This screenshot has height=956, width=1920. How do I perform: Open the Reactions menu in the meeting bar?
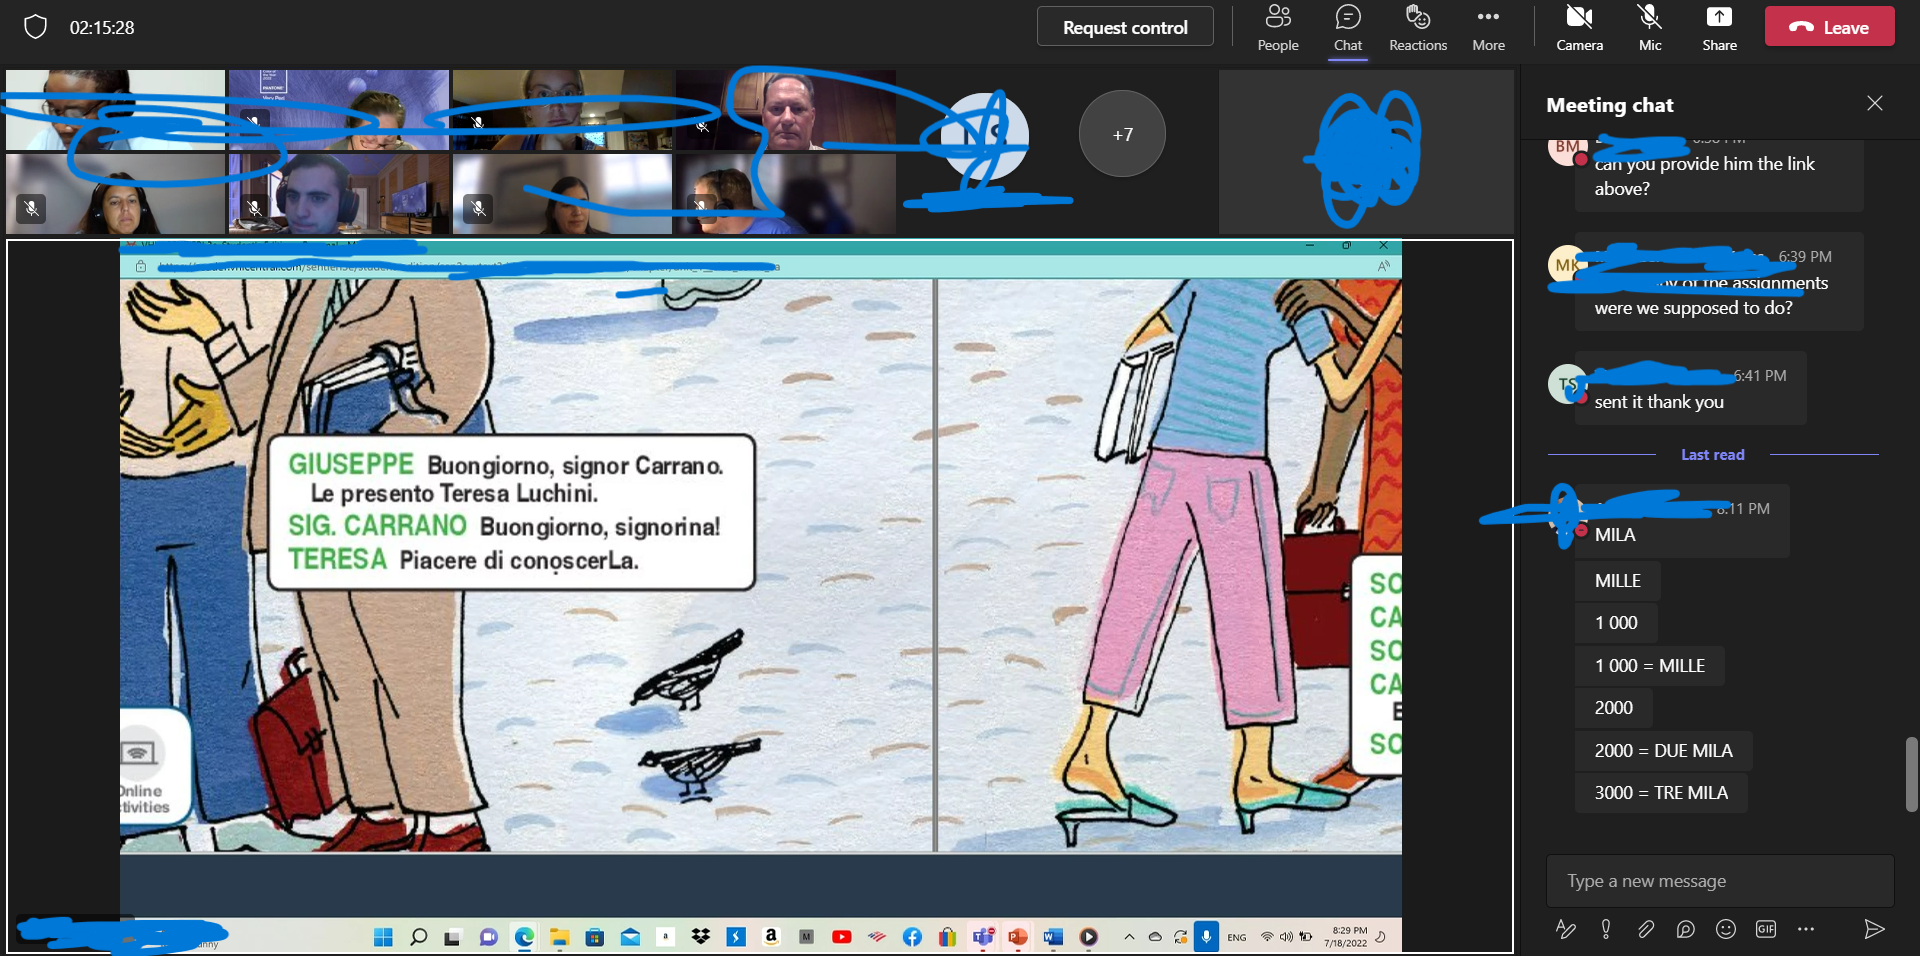point(1418,29)
